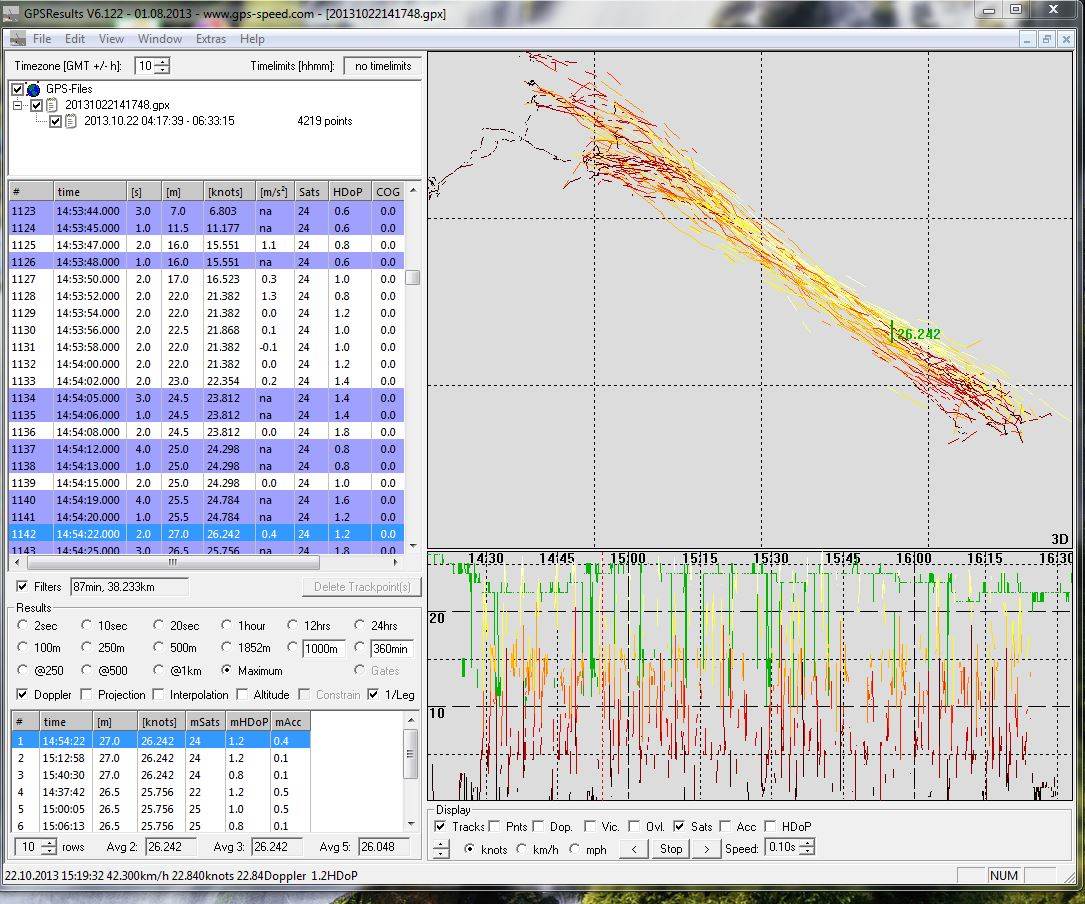Viewport: 1085px width, 904px height.
Task: Collapse the 20131022141748.gpx tree node
Action: click(17, 104)
